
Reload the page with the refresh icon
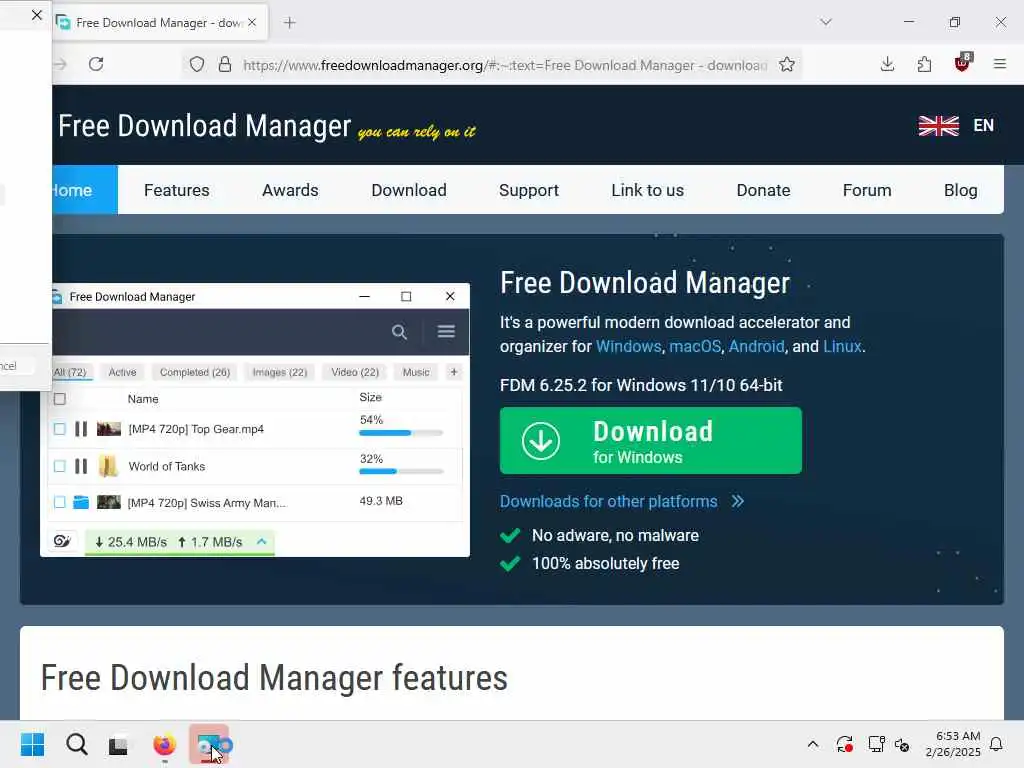(96, 64)
